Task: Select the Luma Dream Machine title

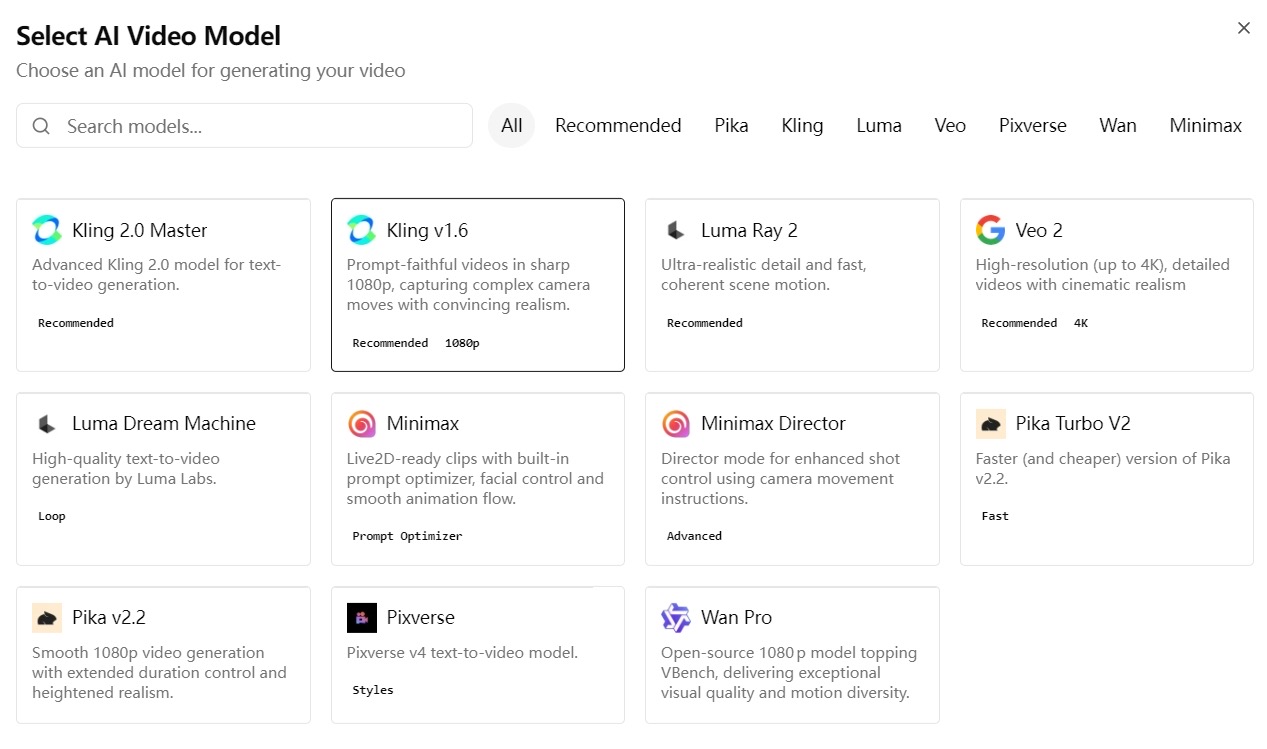Action: (x=164, y=424)
